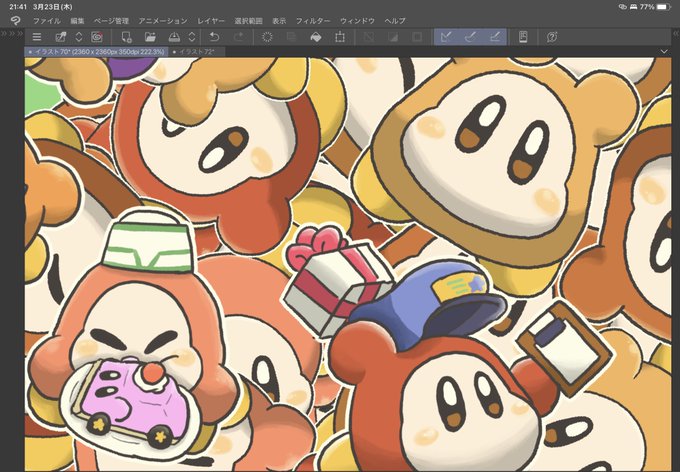This screenshot has width=680, height=472.
Task: Open the 選択範囲 menu
Action: pos(248,20)
